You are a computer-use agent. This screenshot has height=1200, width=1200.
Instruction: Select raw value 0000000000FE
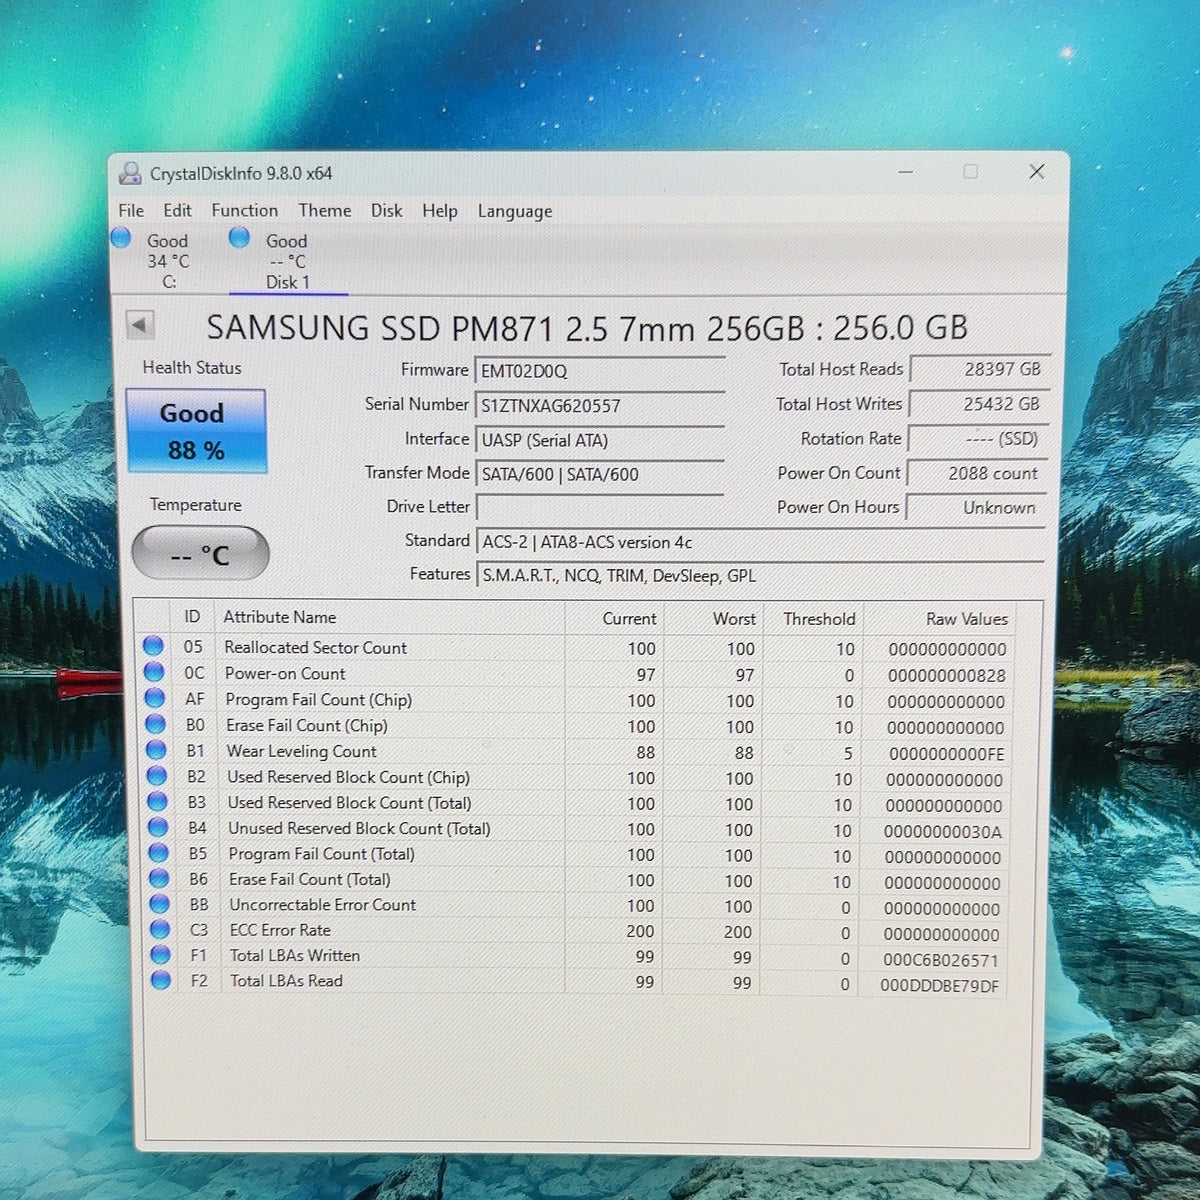point(946,754)
